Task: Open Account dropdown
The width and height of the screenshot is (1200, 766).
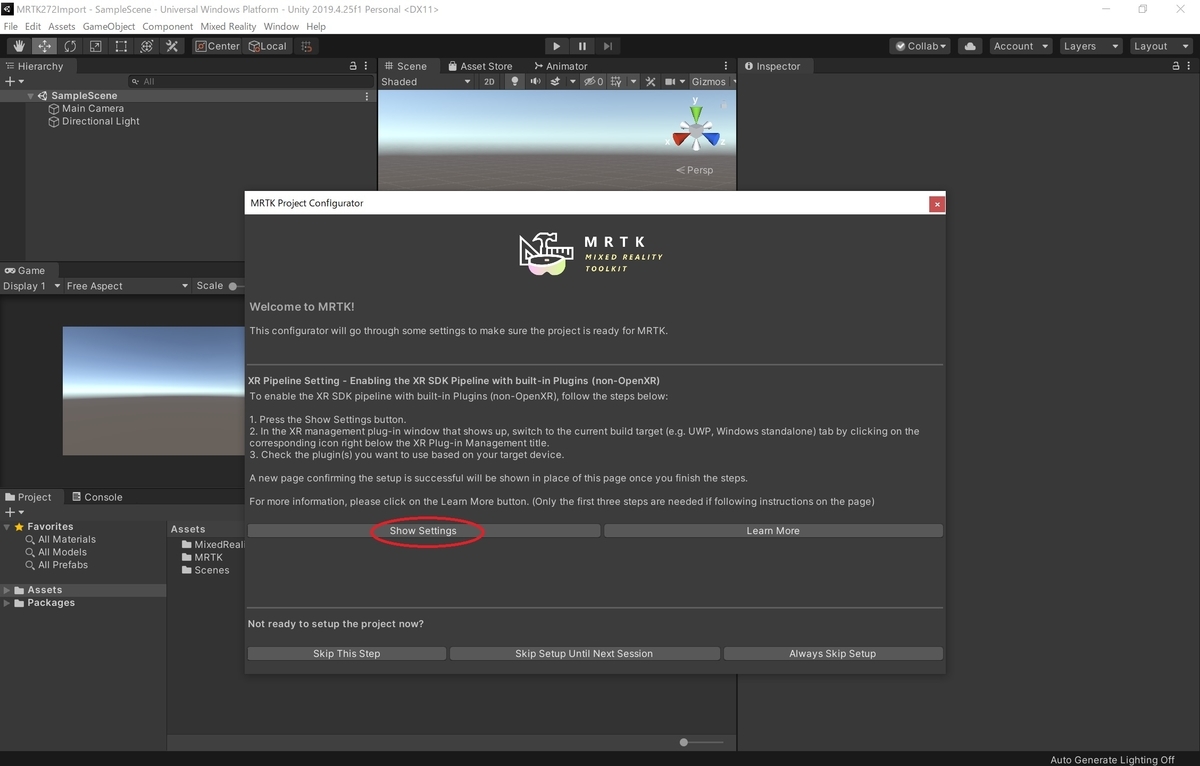Action: pos(1020,46)
